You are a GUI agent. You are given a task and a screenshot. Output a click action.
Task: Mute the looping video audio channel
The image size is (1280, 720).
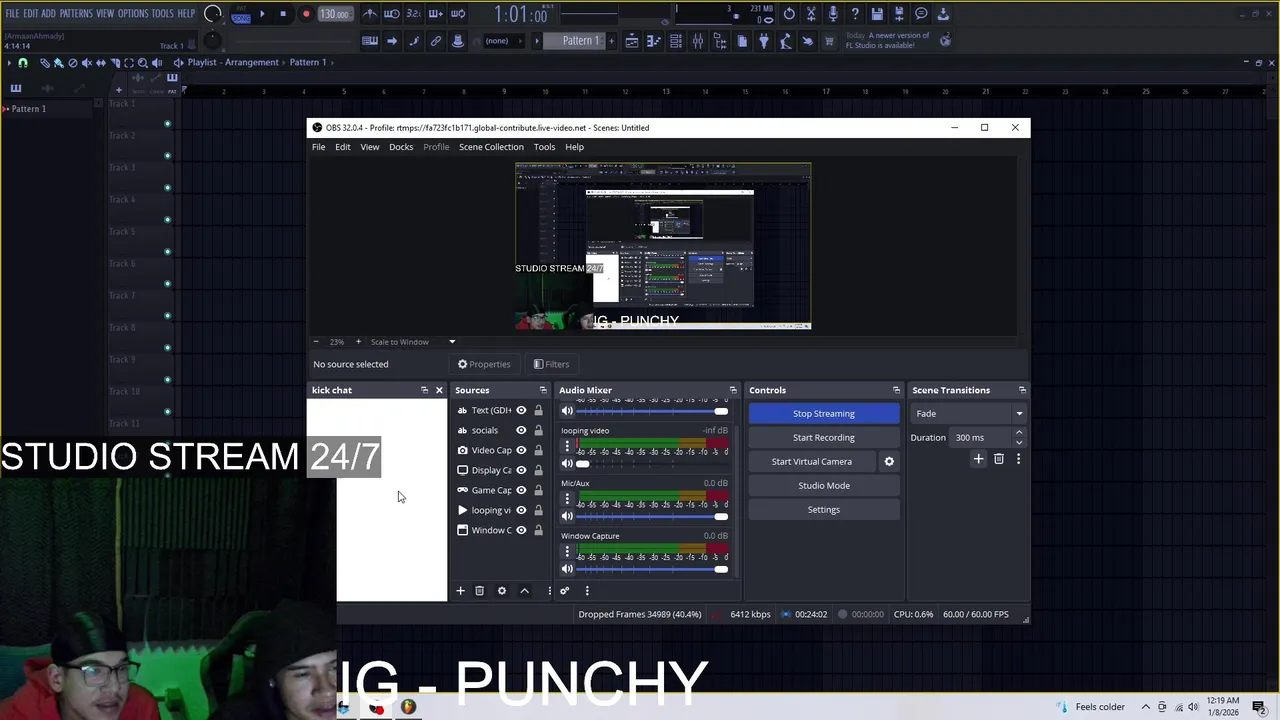coord(567,464)
